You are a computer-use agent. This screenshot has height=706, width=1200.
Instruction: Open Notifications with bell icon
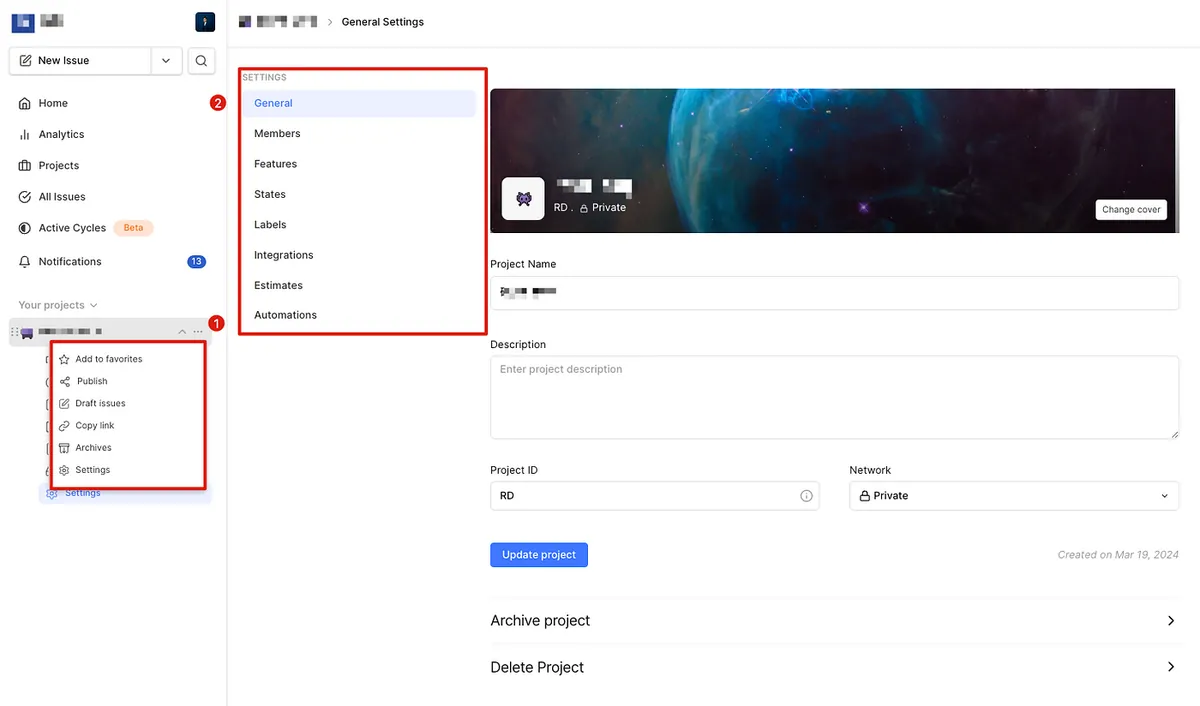coord(70,261)
